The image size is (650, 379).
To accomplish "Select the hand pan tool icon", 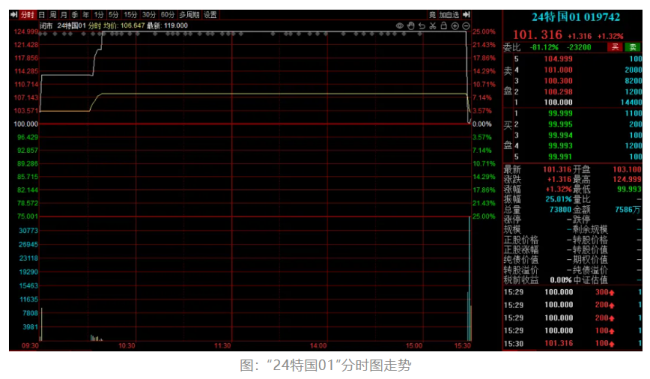I will (410, 26).
